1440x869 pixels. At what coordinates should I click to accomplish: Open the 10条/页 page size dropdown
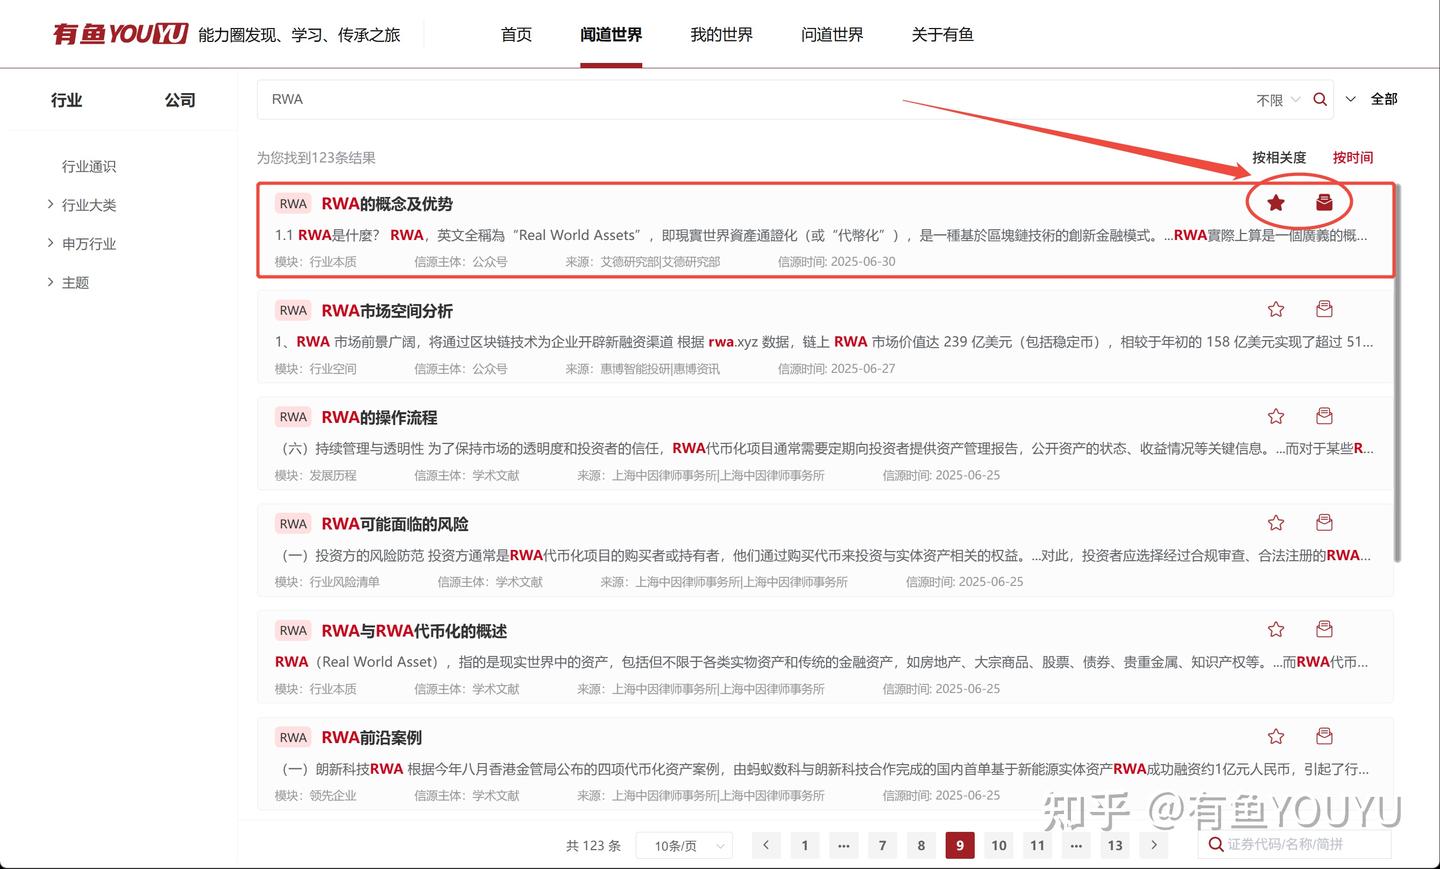point(684,845)
